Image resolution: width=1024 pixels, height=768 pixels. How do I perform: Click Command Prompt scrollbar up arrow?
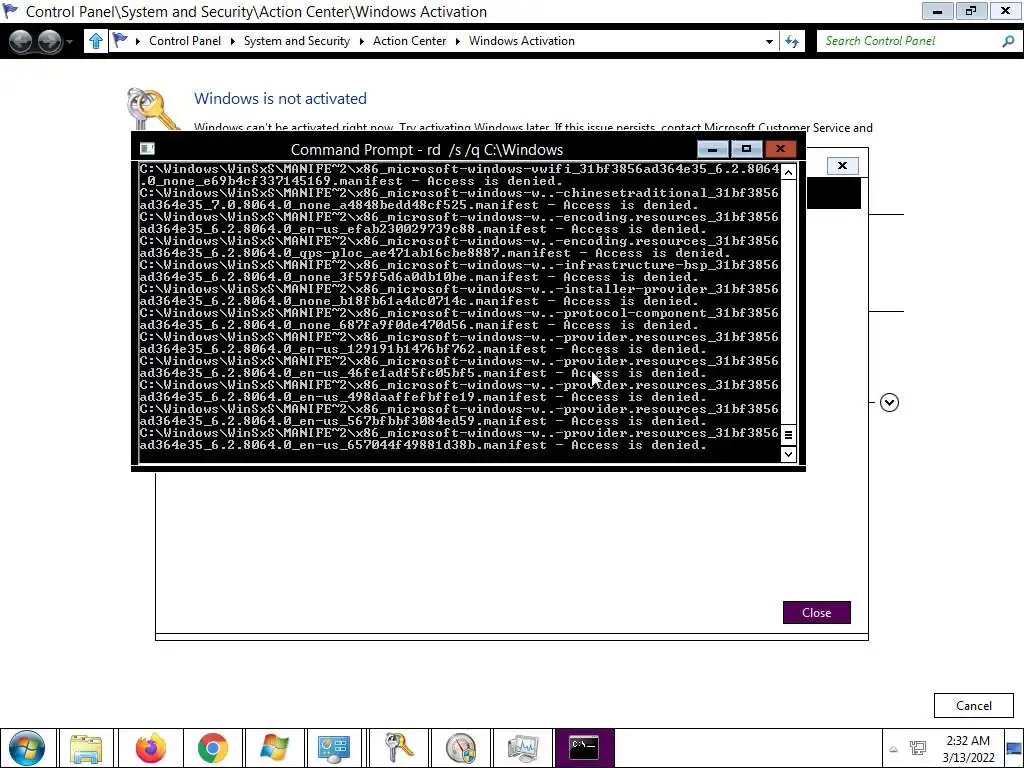788,172
